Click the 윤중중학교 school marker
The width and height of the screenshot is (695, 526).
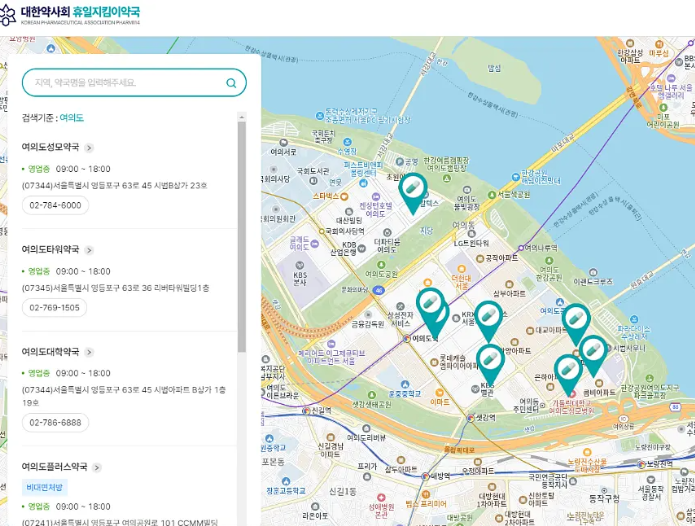click(x=405, y=384)
